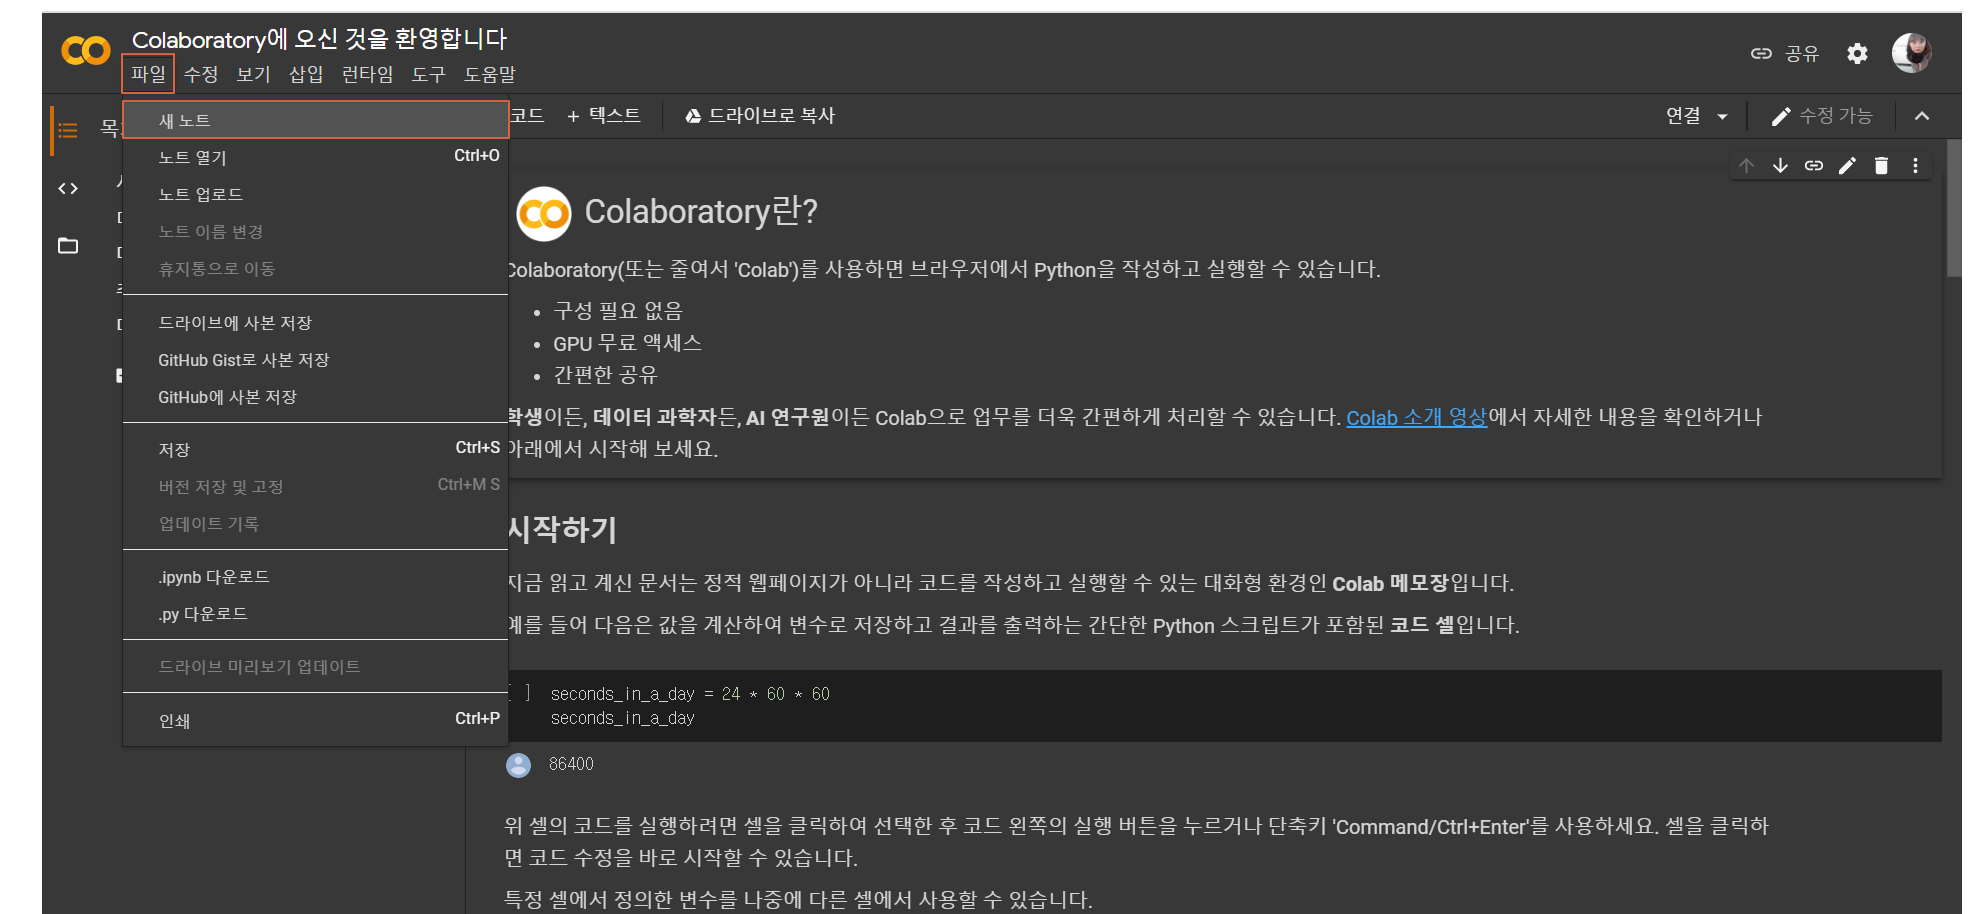Follow the Colab 소개 영상 link
Image resolution: width=1968 pixels, height=914 pixels.
coord(1416,418)
